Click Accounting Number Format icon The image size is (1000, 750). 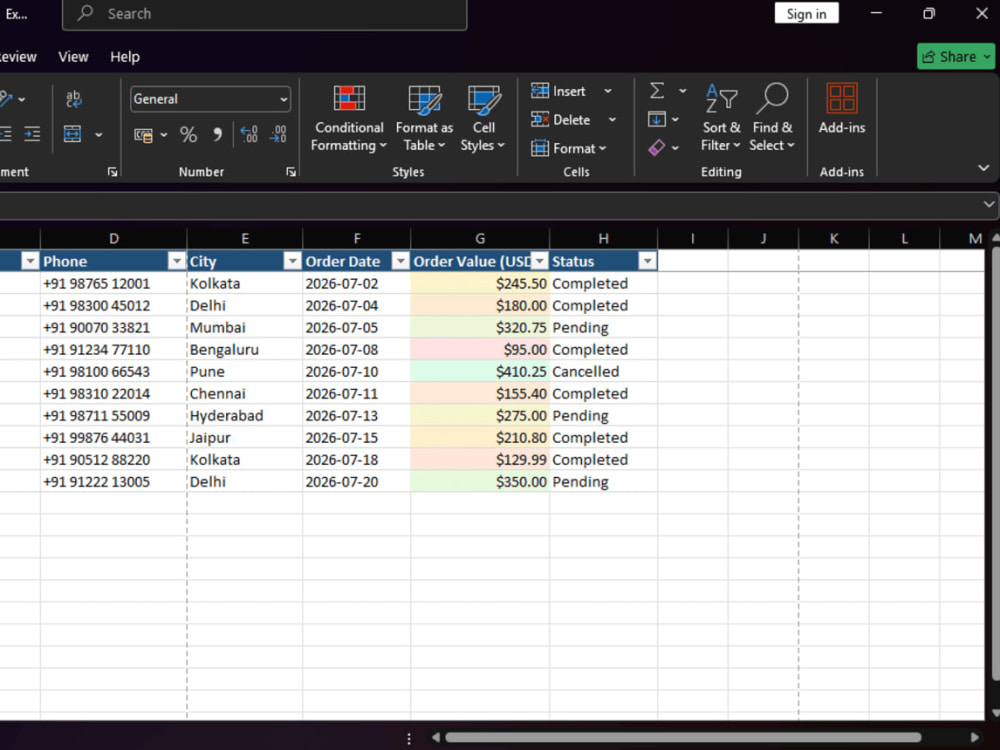pyautogui.click(x=143, y=135)
